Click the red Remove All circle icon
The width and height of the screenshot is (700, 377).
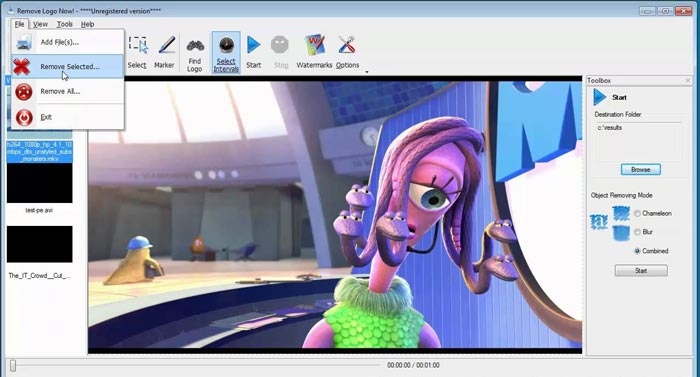24,92
